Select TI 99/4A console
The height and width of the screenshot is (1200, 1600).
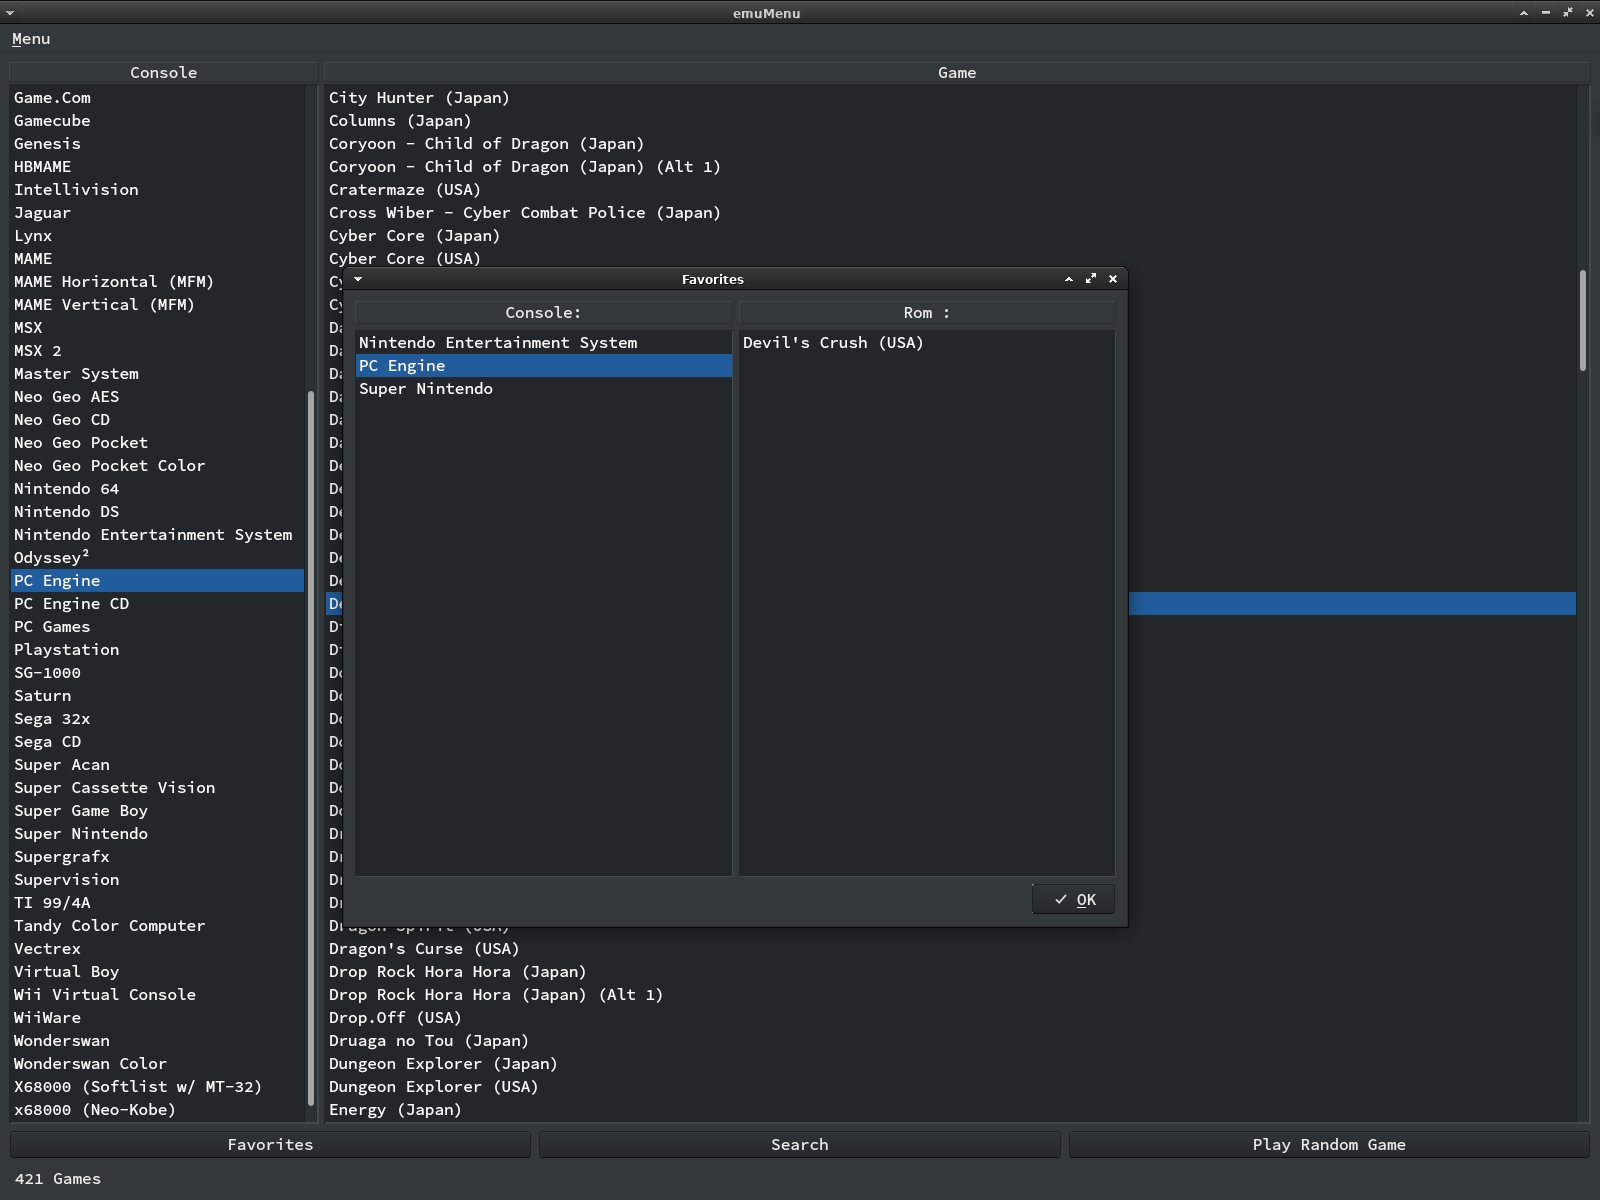(157, 903)
